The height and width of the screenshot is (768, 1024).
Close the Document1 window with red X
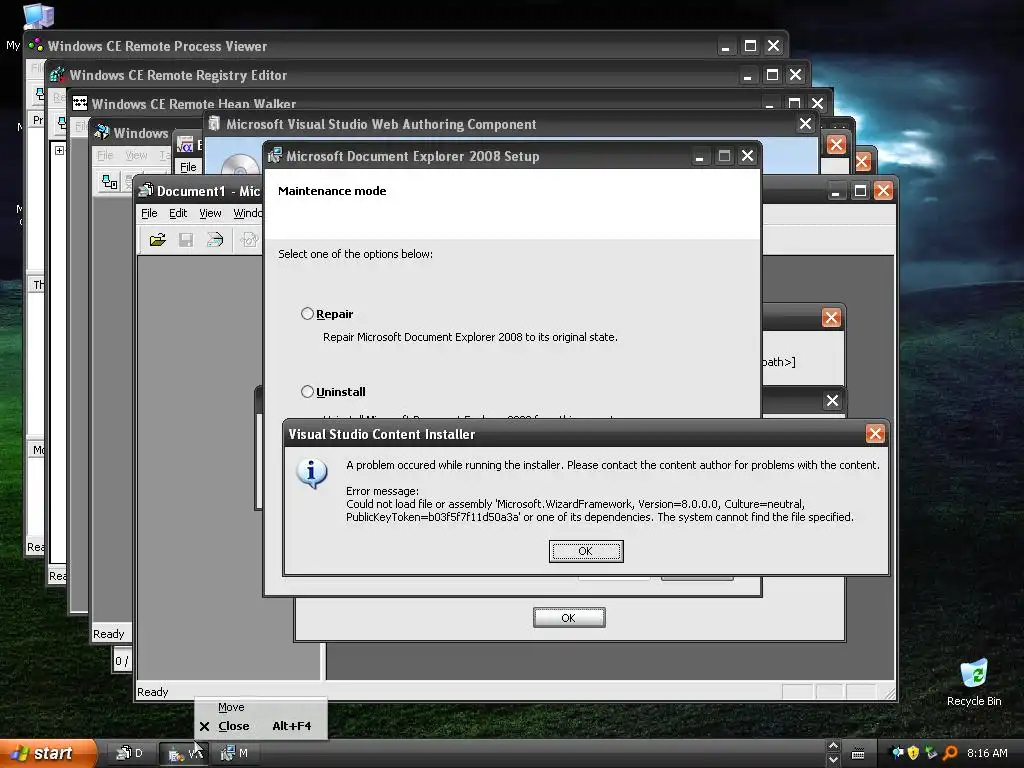click(883, 191)
